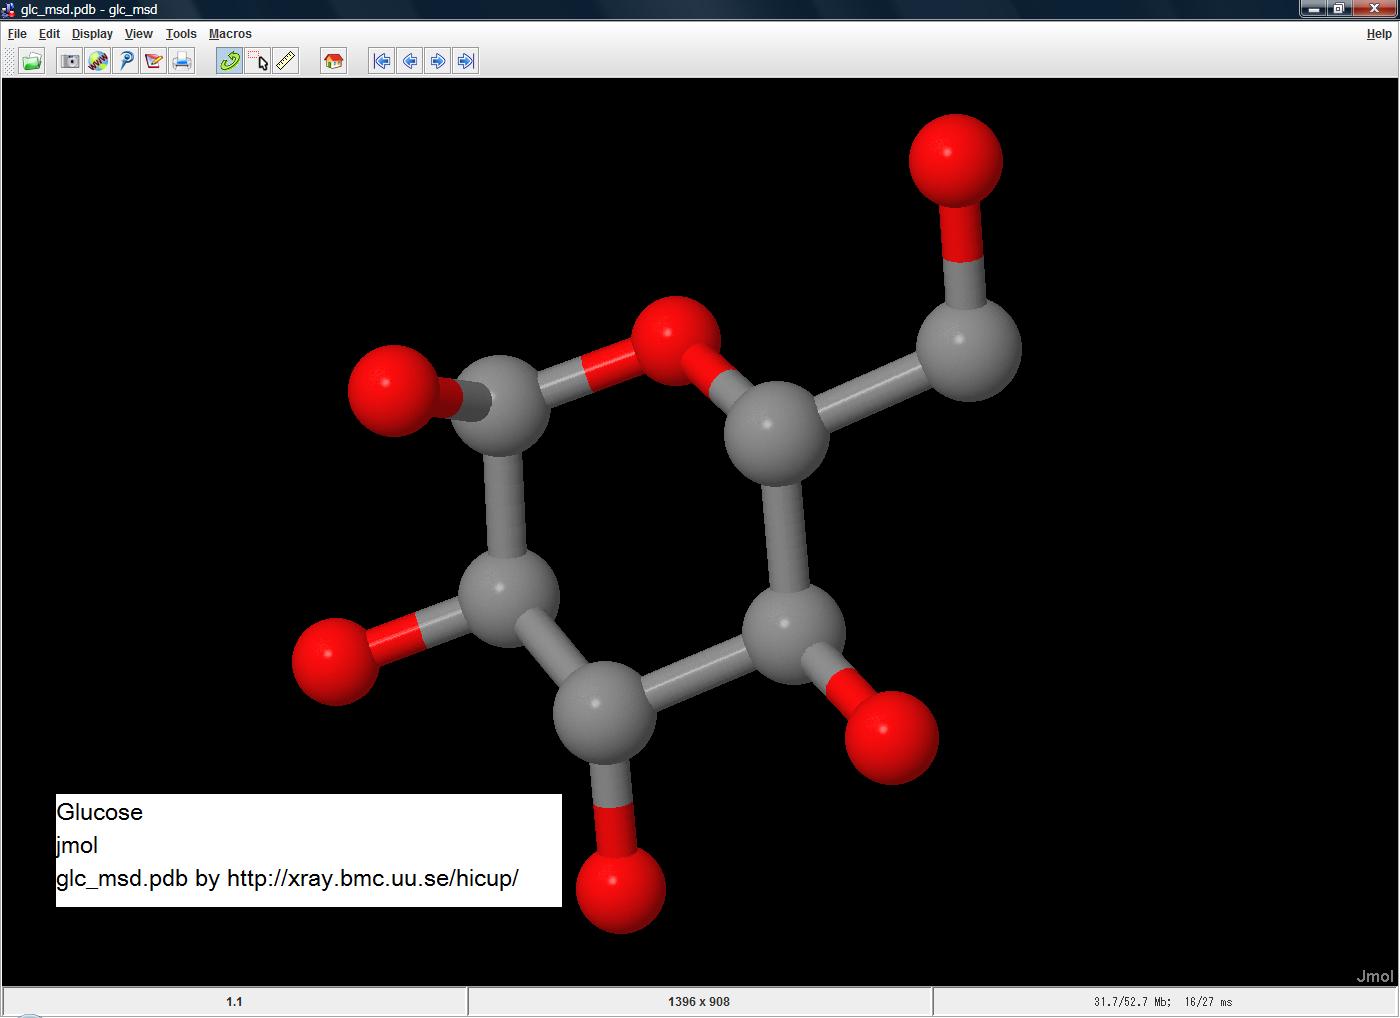
Task: Click the ring oxygen atom between carbons
Action: pos(676,340)
